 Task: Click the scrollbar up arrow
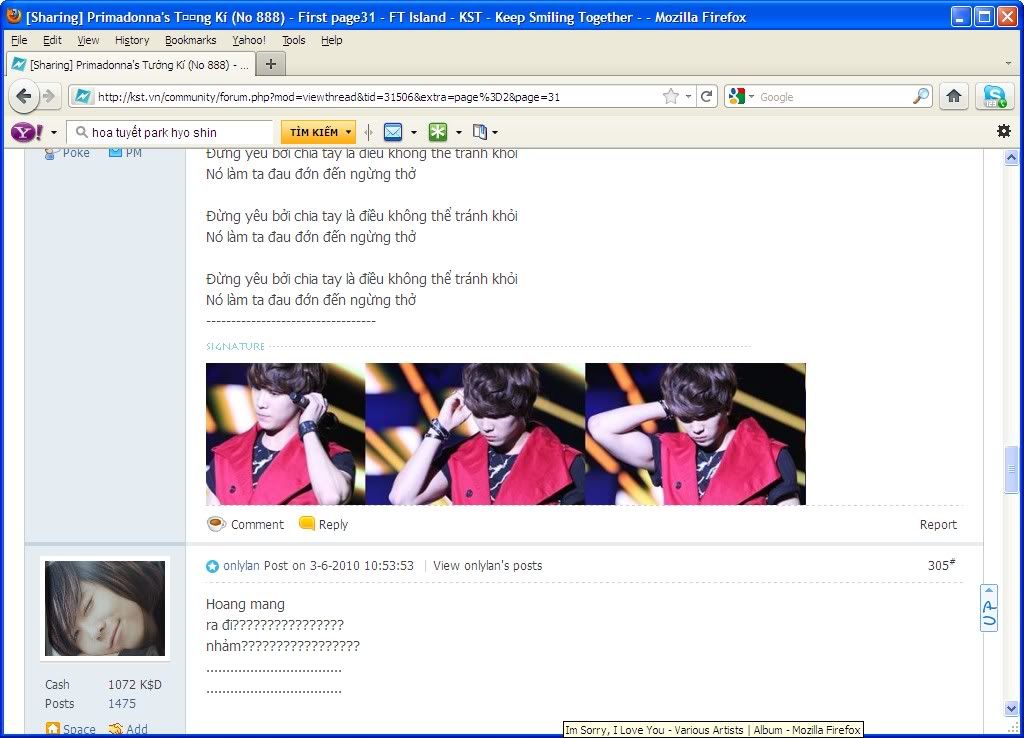[x=1011, y=157]
